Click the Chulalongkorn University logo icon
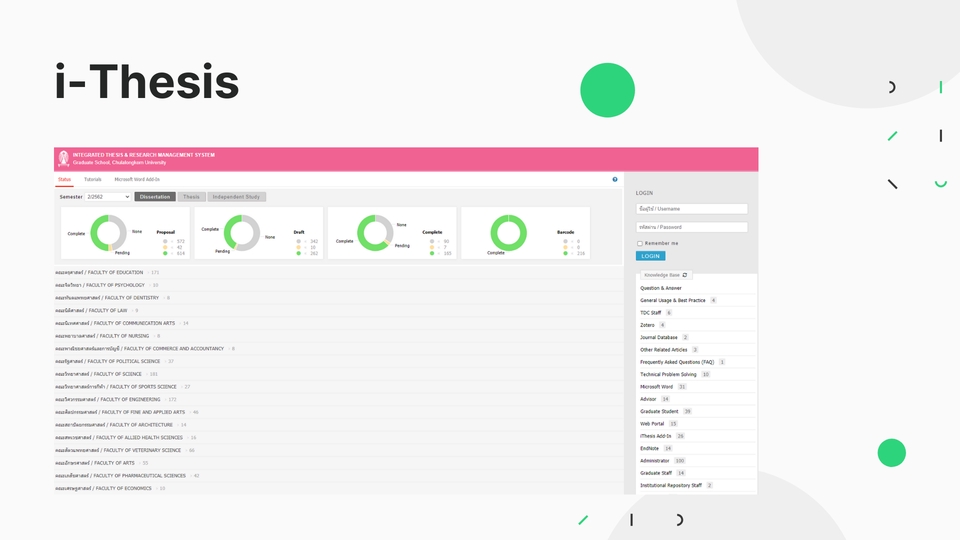Image resolution: width=960 pixels, height=540 pixels. tap(64, 159)
